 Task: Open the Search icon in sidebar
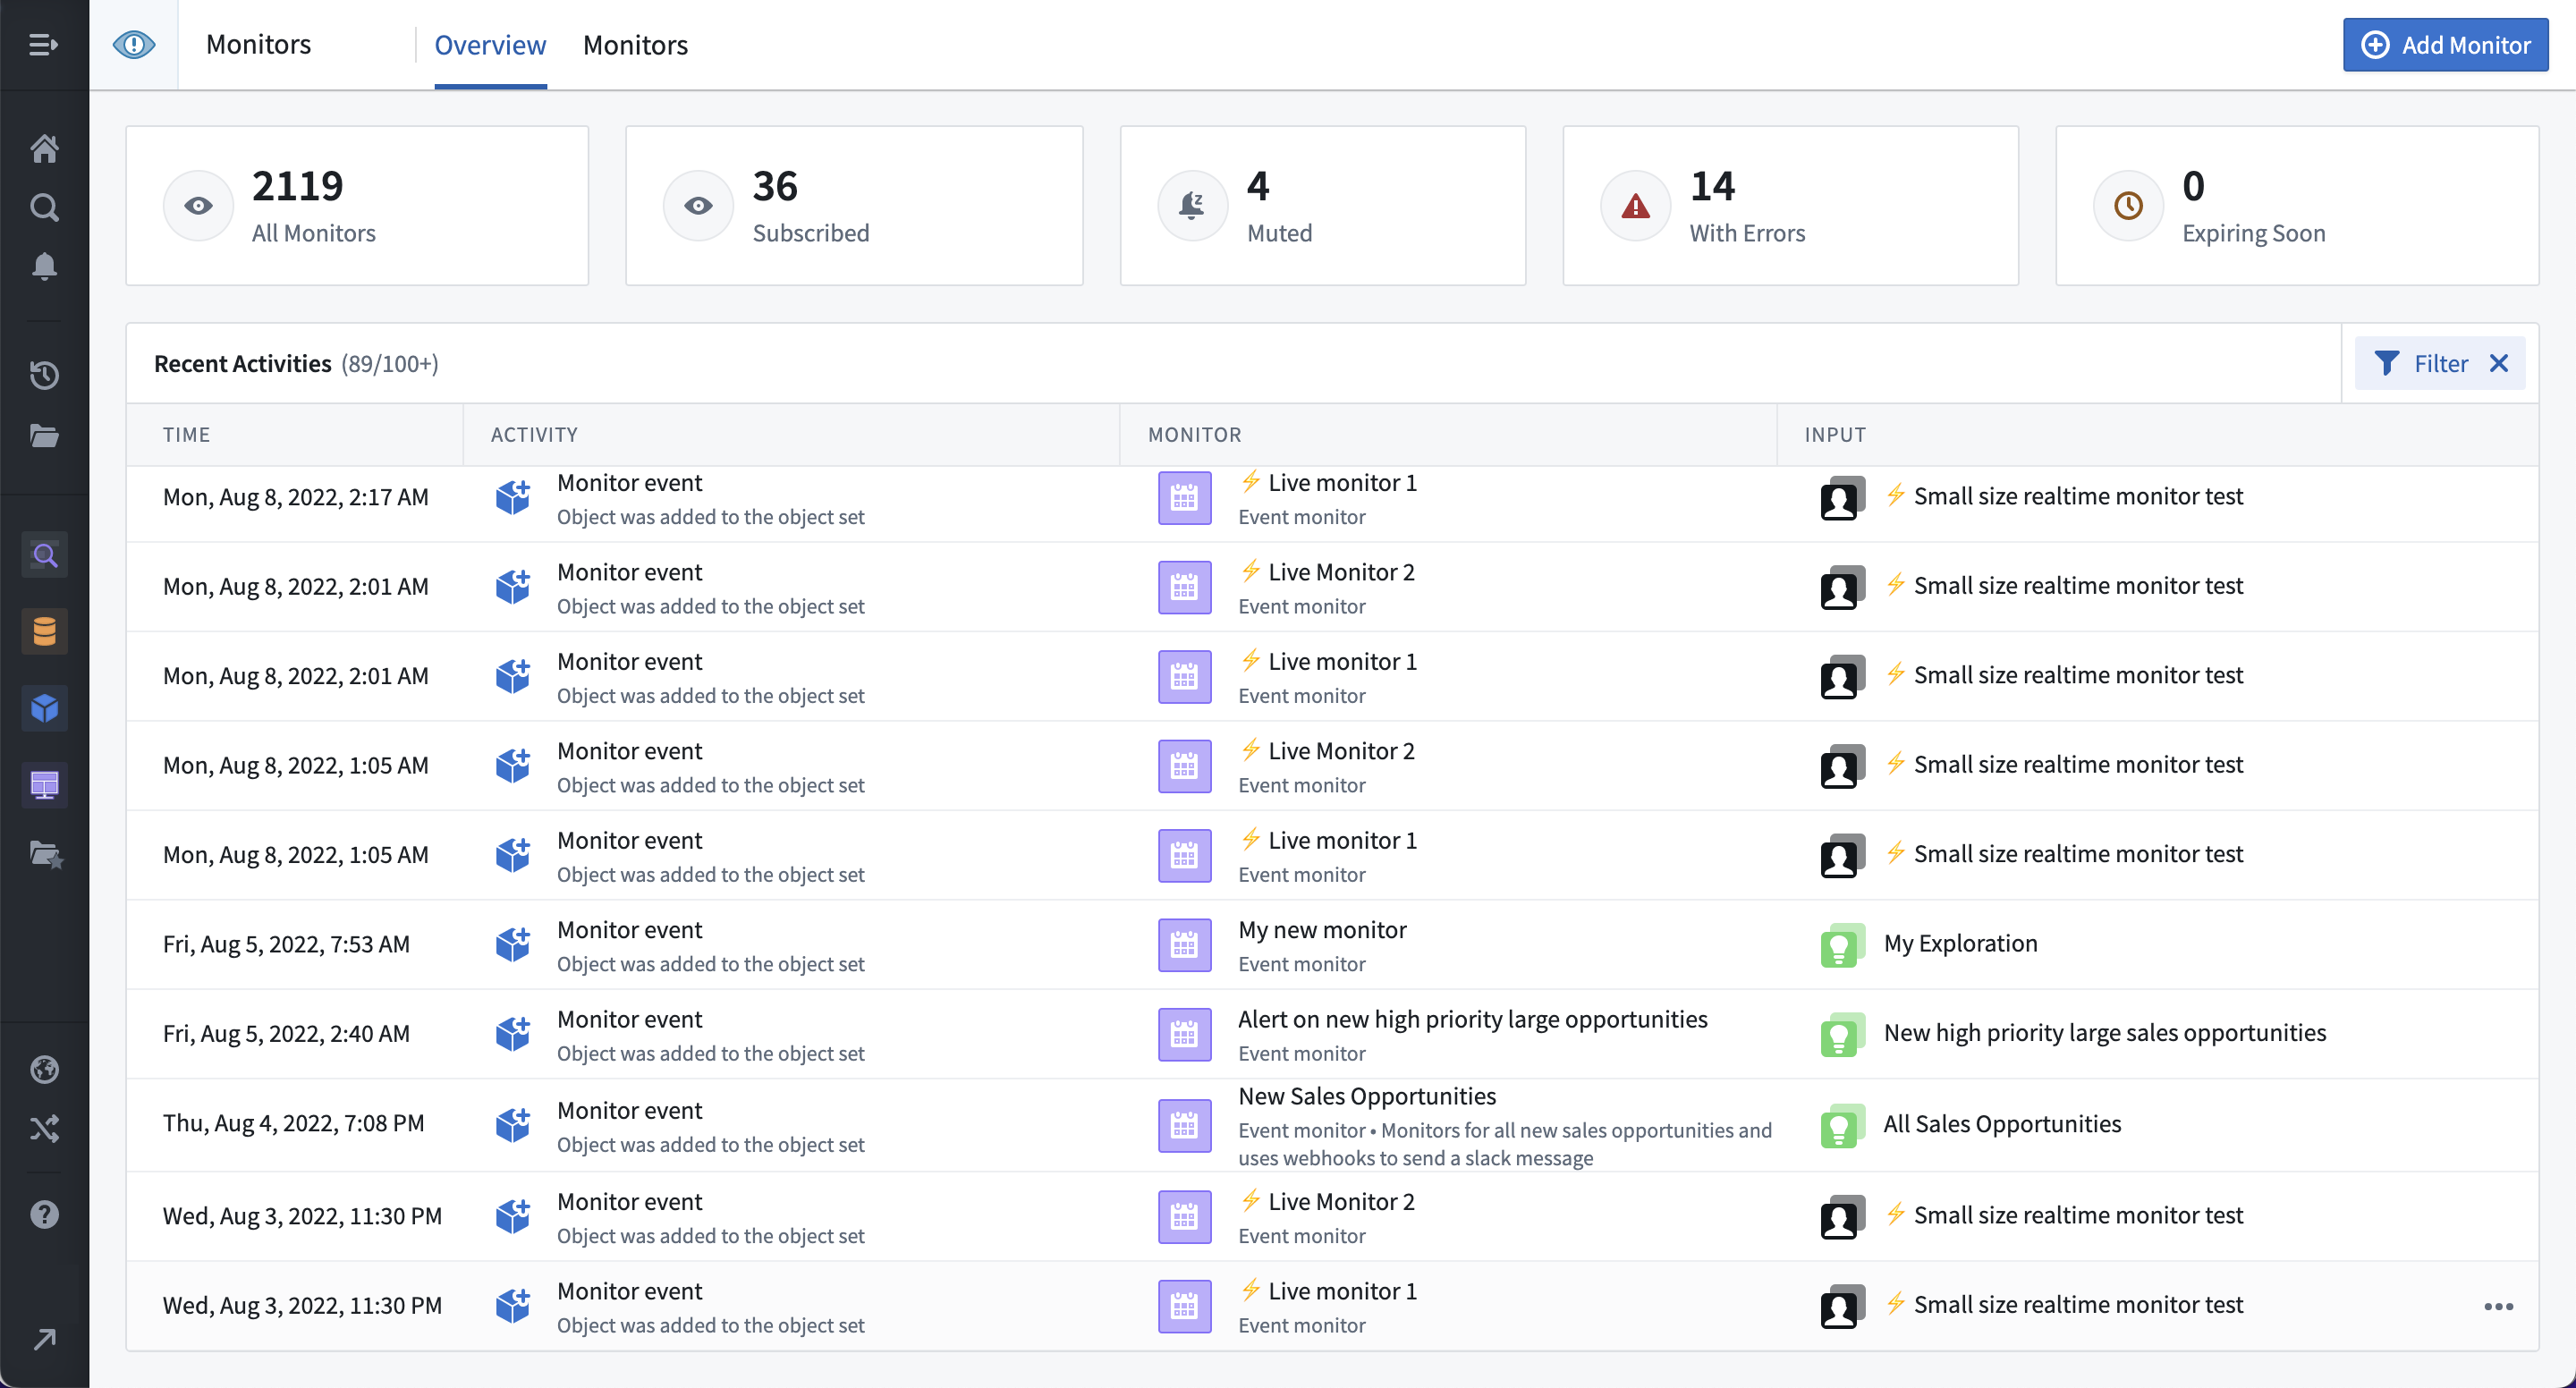click(44, 208)
